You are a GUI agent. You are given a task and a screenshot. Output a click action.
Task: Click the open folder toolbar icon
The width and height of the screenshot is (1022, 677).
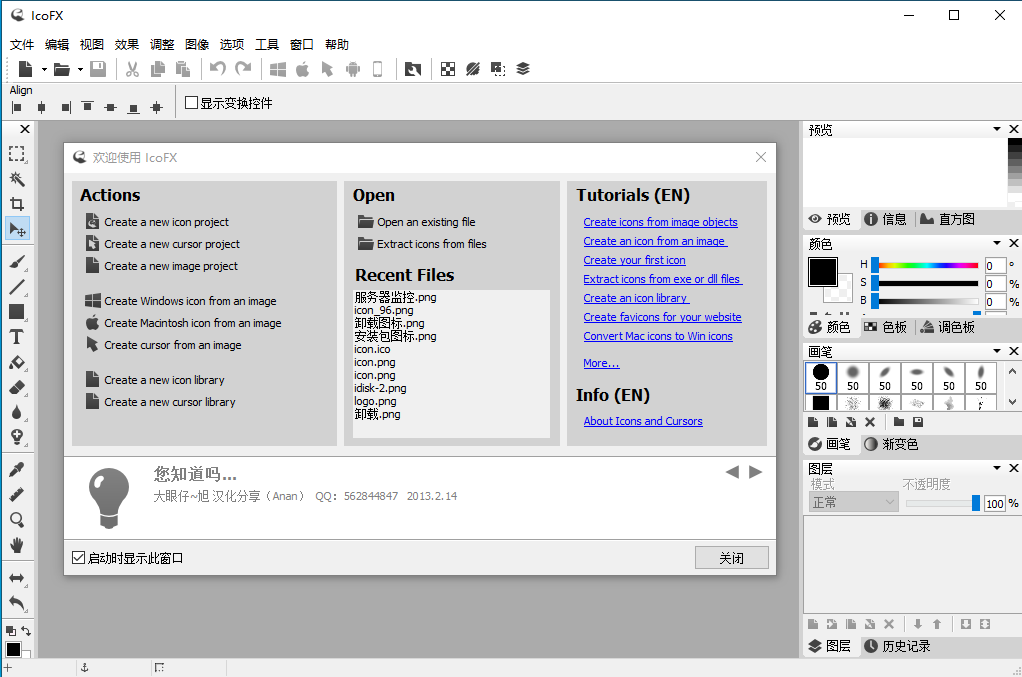pos(62,69)
